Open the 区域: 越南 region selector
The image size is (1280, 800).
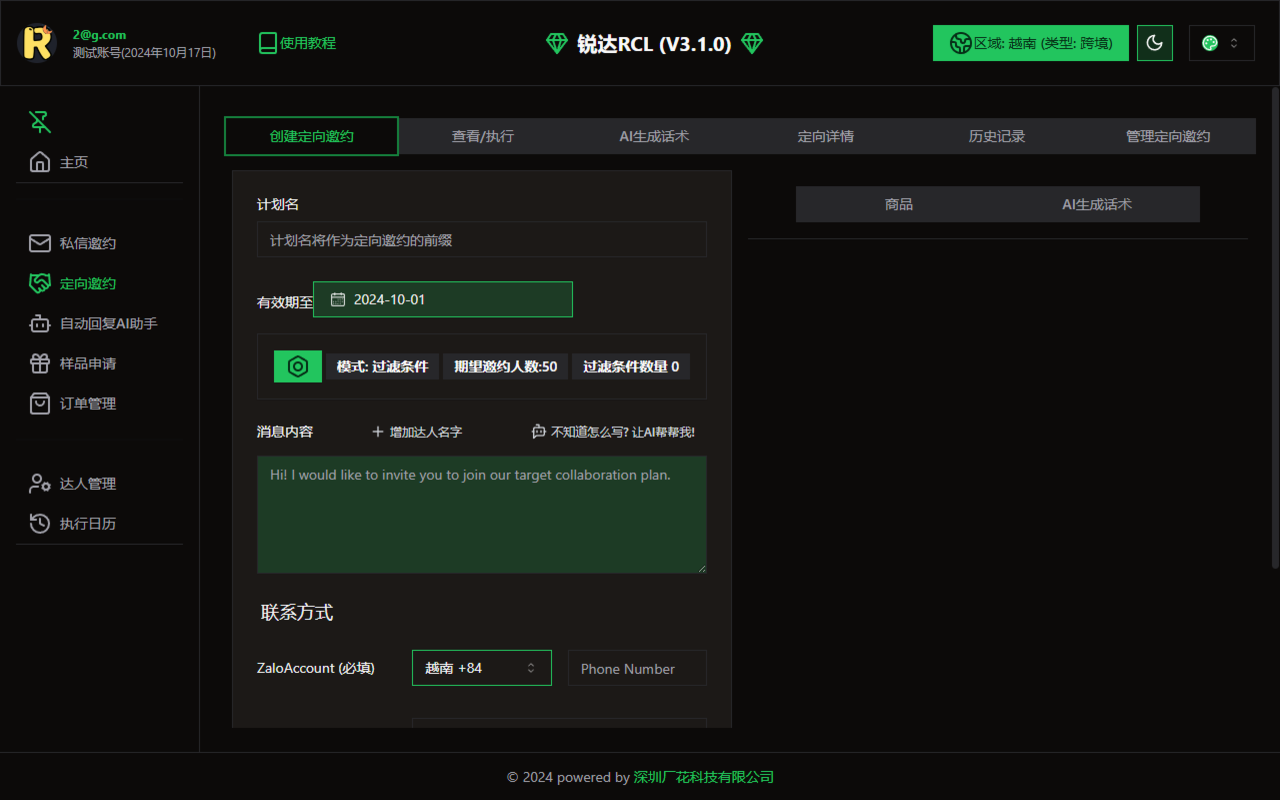click(1030, 43)
